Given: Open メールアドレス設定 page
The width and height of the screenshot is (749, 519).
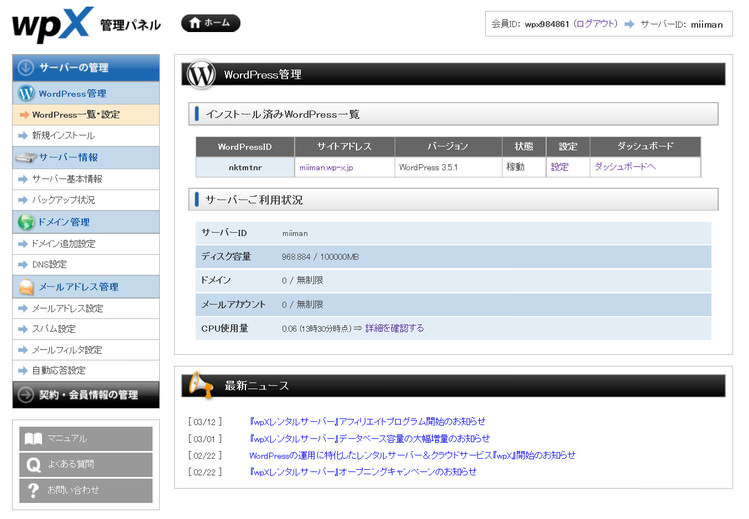Looking at the screenshot, I should tap(86, 308).
